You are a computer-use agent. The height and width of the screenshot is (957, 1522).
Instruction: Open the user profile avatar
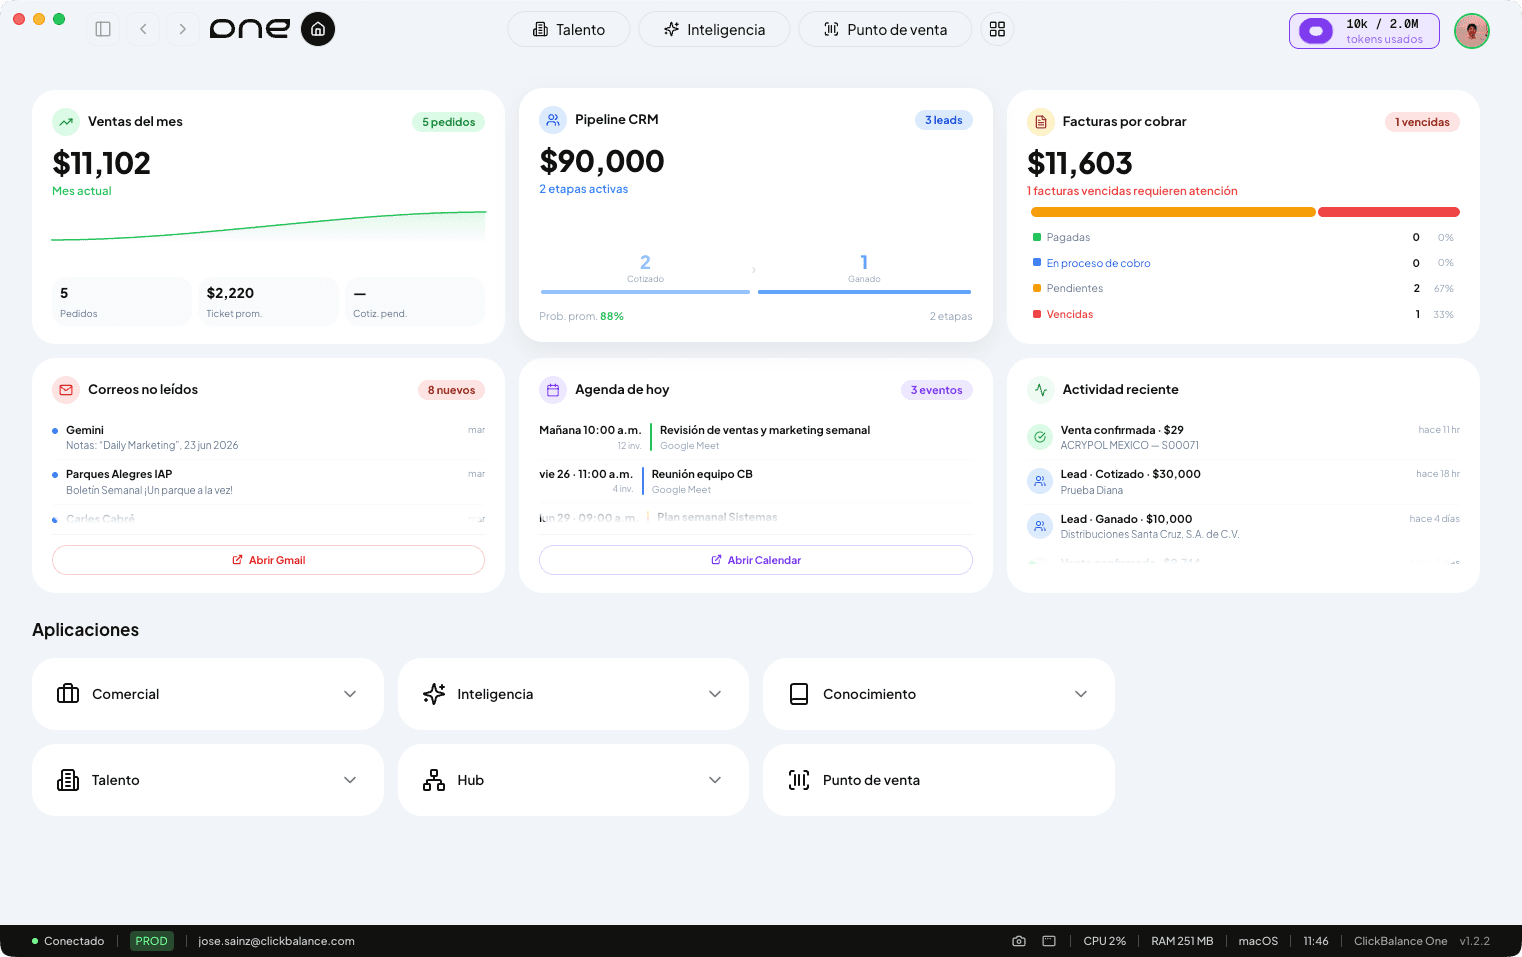coord(1472,30)
